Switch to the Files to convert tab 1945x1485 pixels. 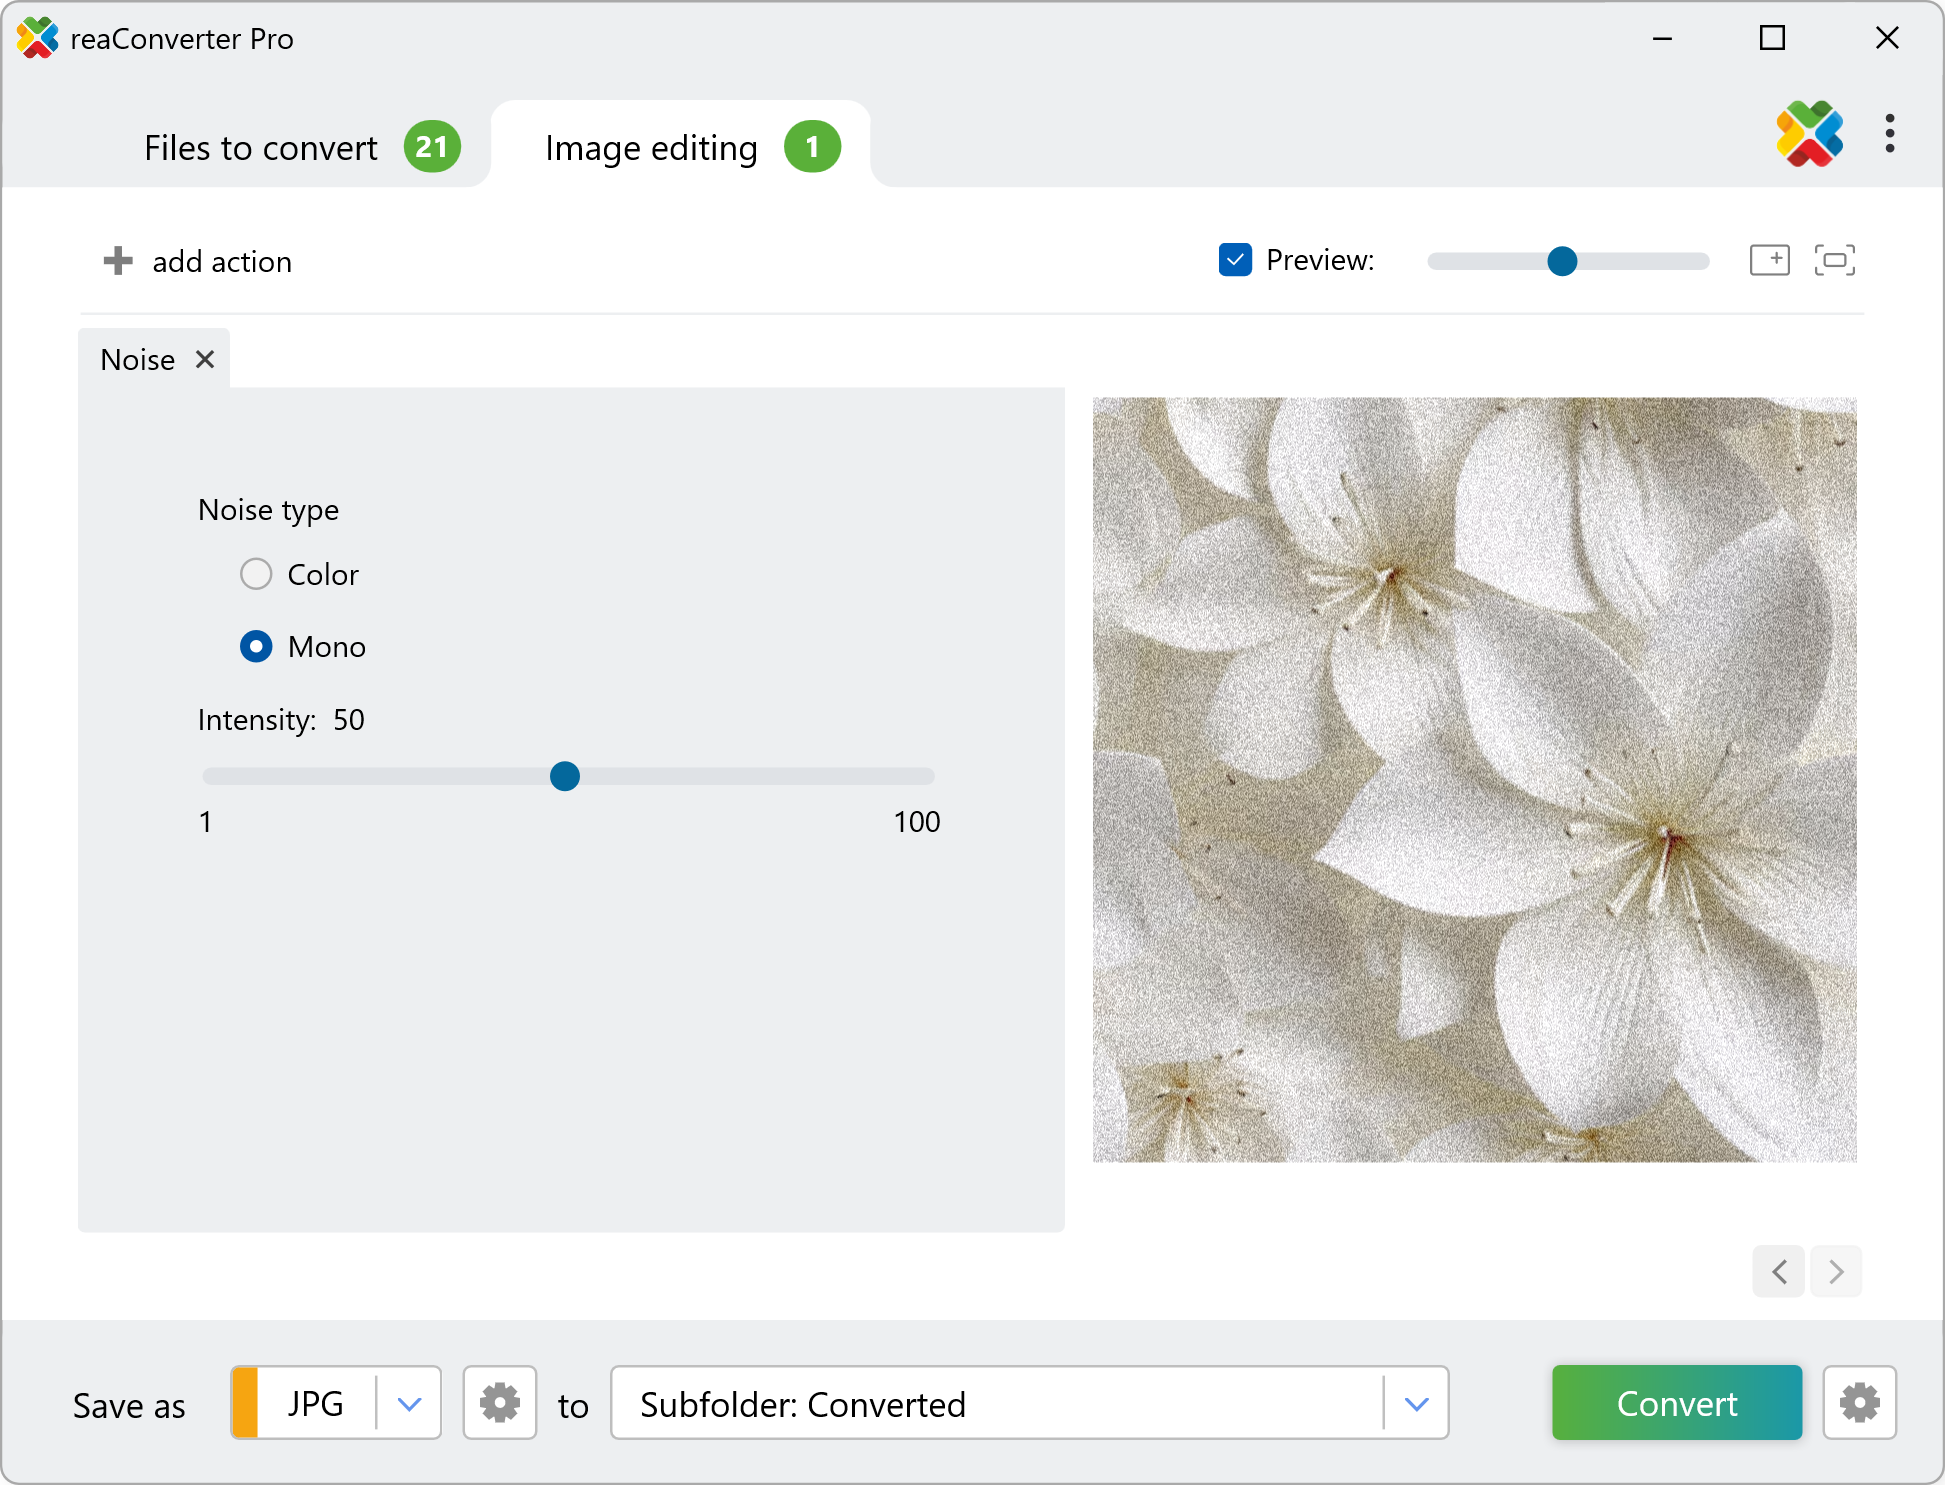coord(261,148)
